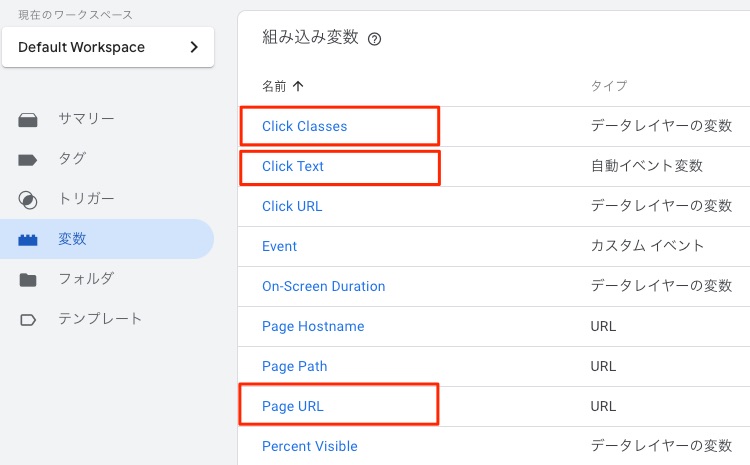Click the Folders icon in sidebar
Screen dimensions: 750x465
click(28, 280)
